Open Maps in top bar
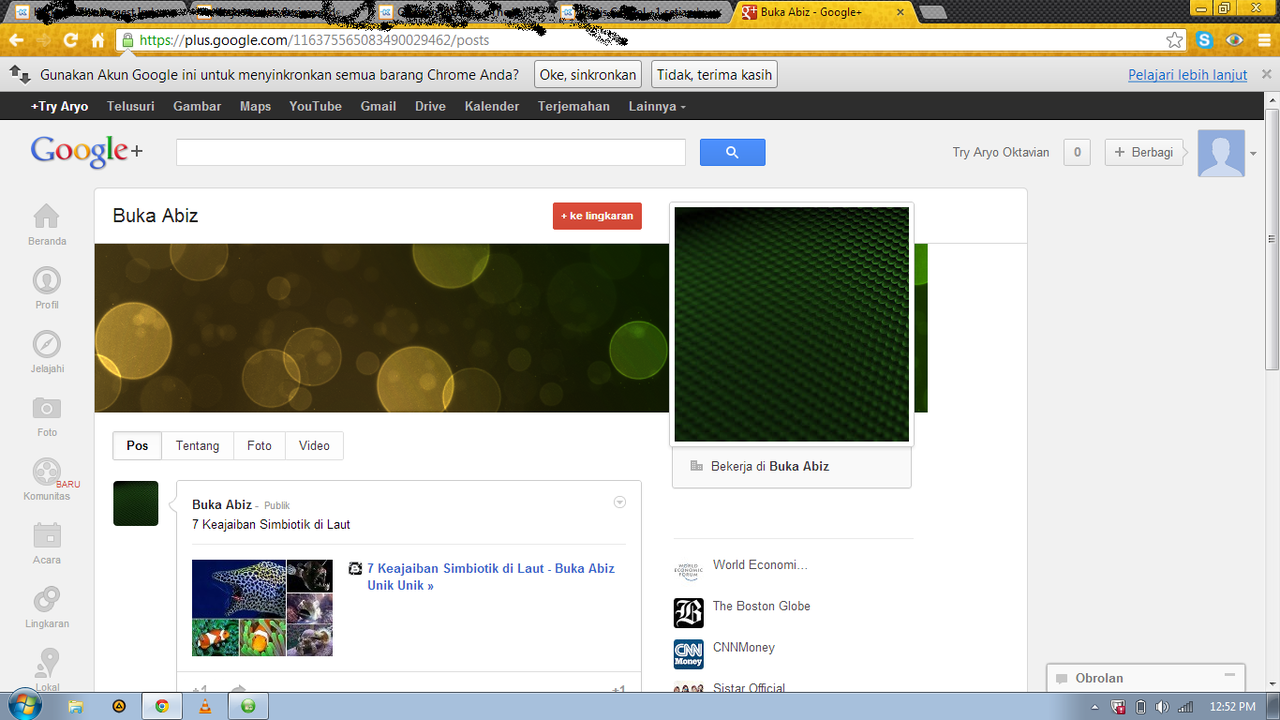 click(255, 106)
